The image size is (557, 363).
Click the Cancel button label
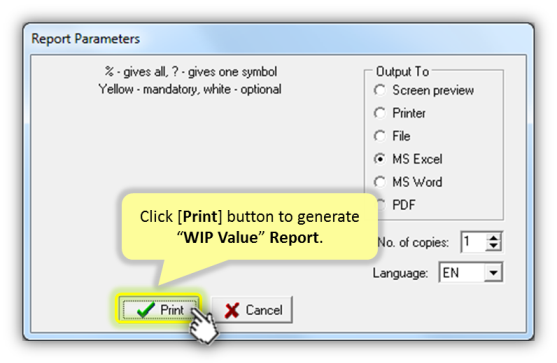pos(264,310)
